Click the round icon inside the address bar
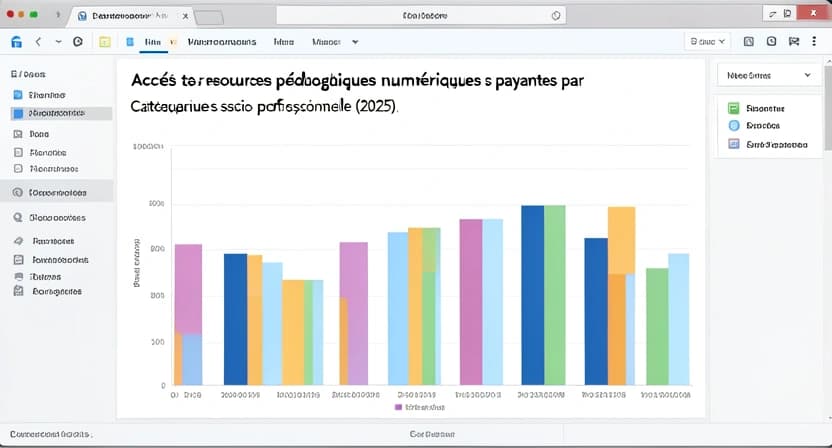The width and height of the screenshot is (832, 448). tap(556, 15)
